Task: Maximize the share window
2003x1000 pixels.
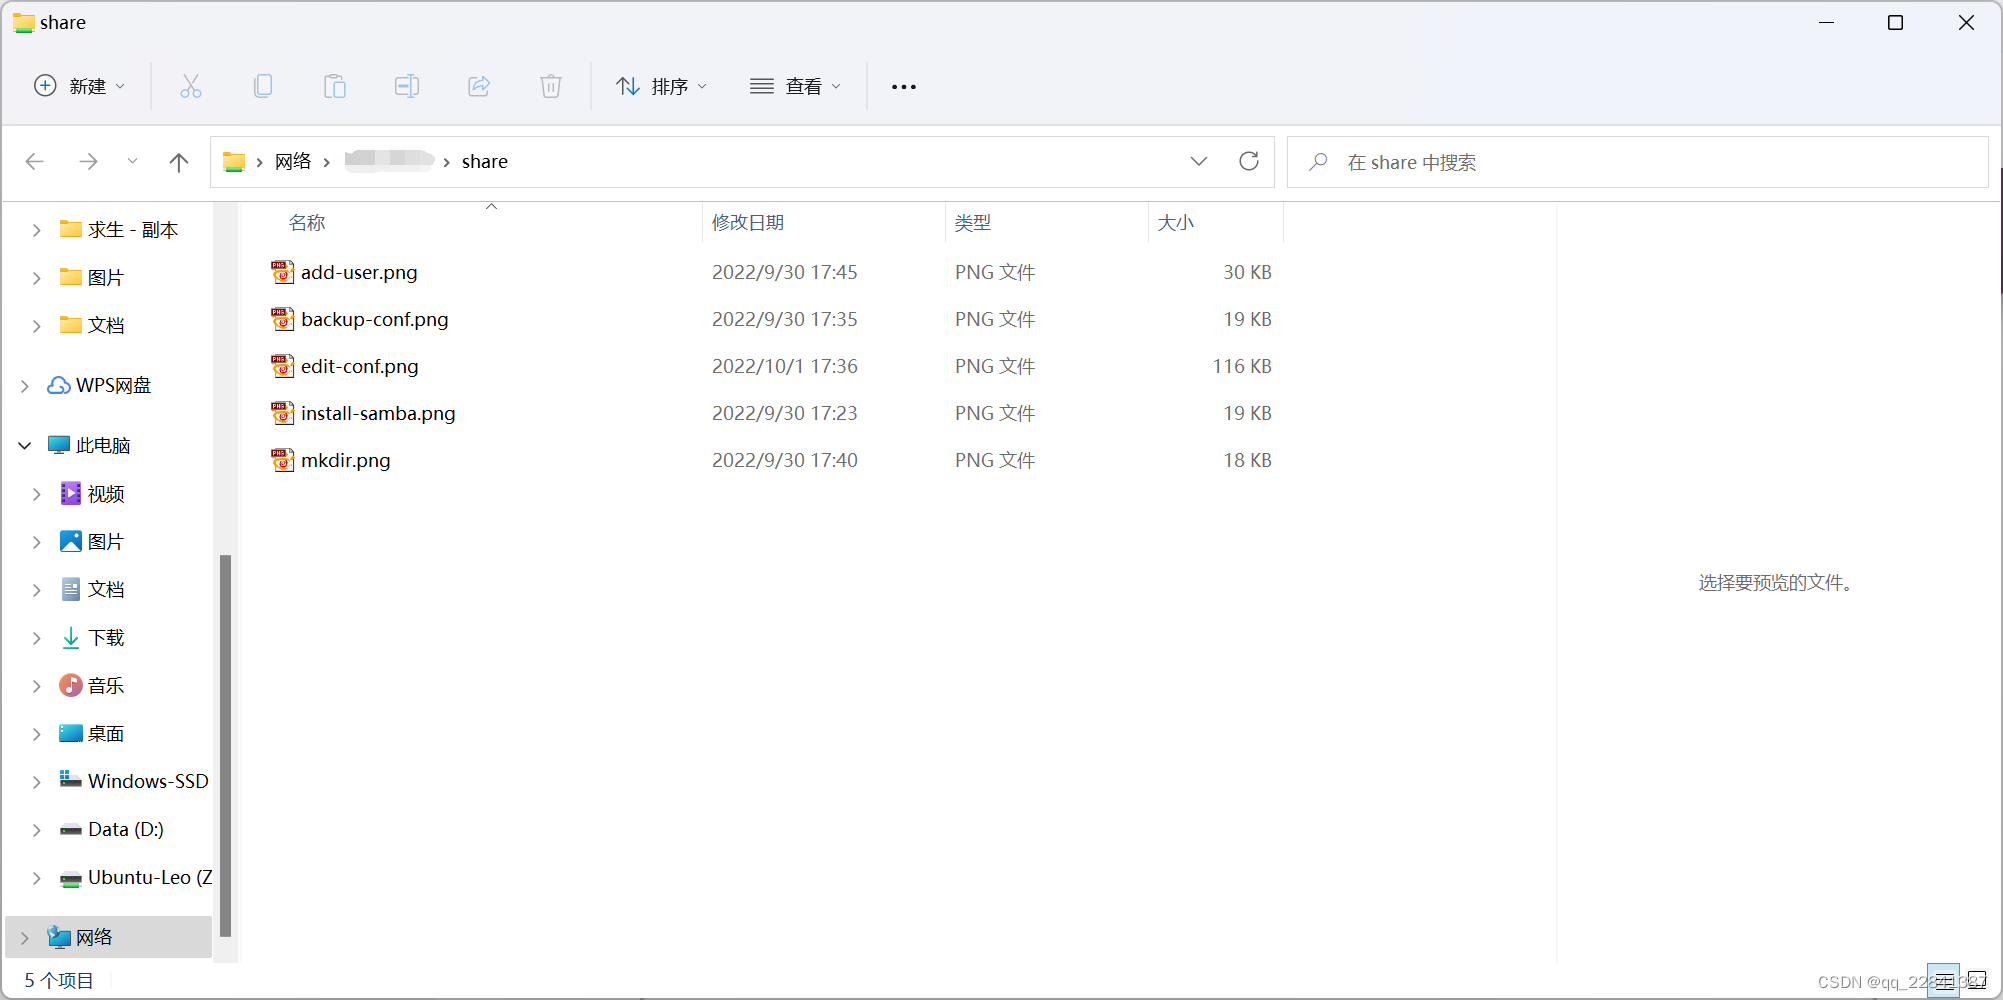Action: click(x=1895, y=22)
